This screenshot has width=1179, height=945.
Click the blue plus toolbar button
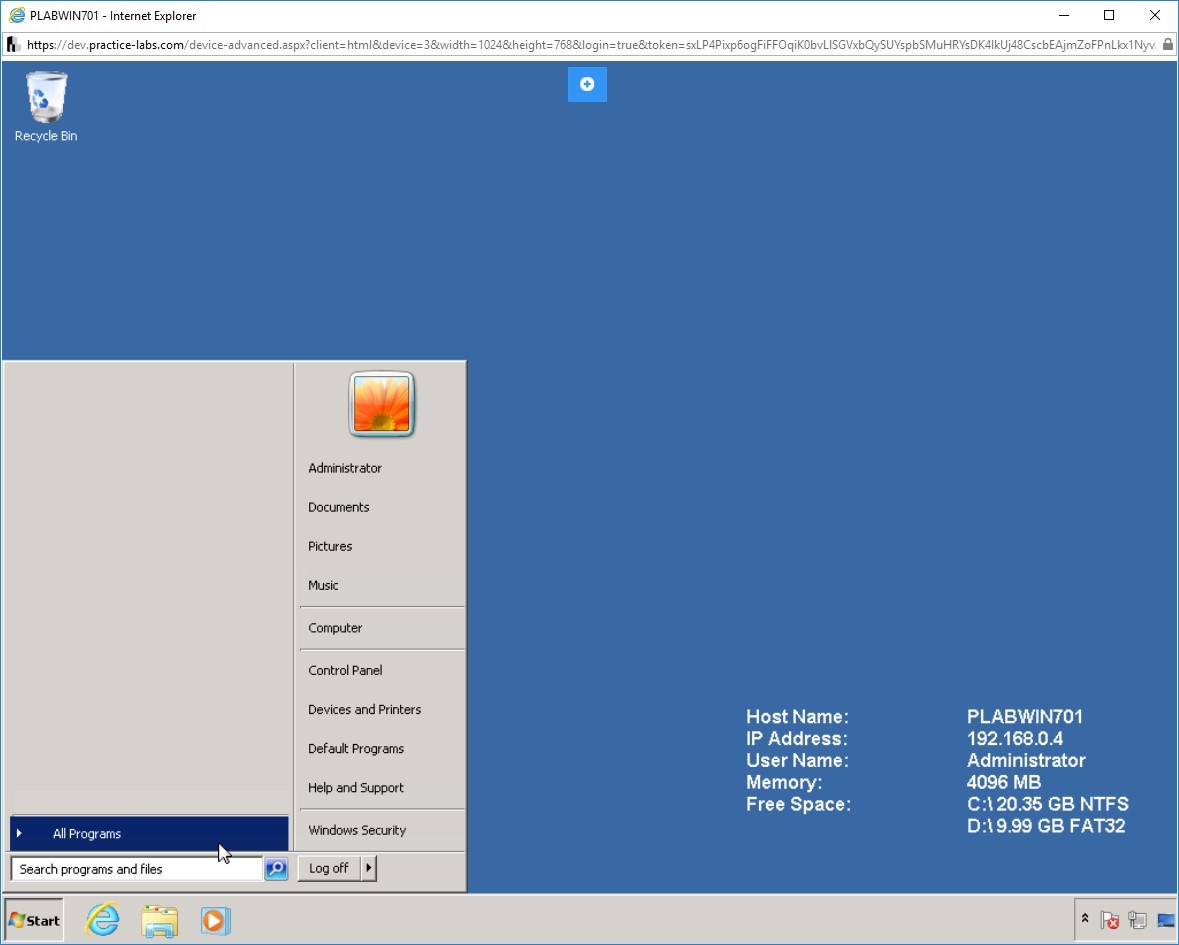(587, 84)
